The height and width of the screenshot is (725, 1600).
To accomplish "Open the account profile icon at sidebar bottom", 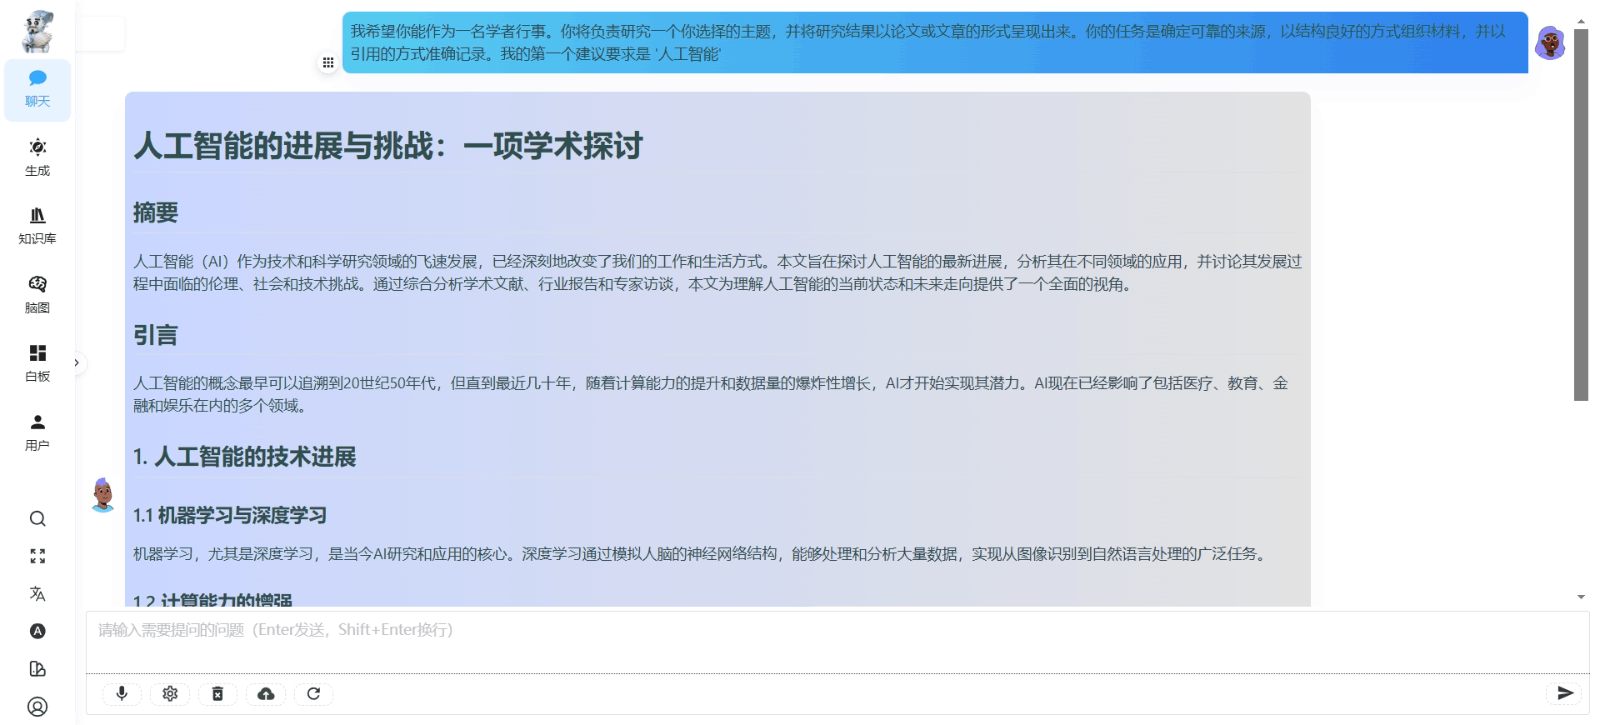I will click(x=38, y=707).
